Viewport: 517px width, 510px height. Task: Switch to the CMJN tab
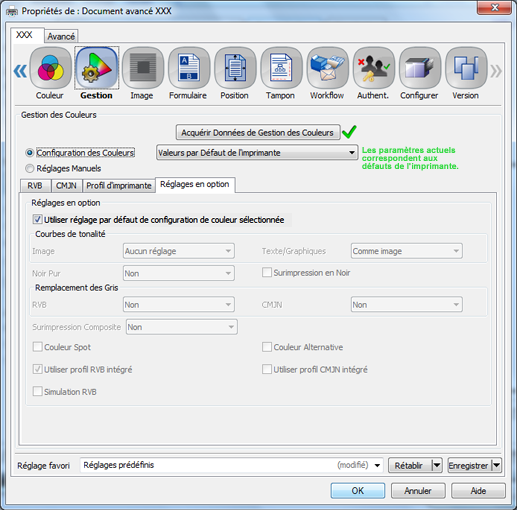click(66, 186)
